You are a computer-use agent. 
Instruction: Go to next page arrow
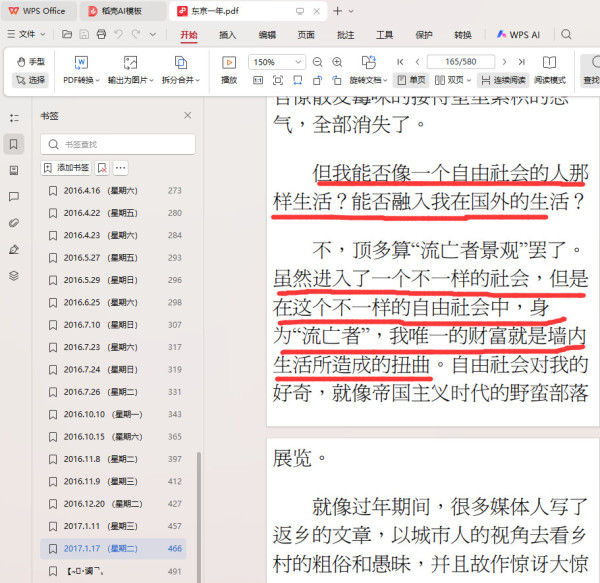tap(504, 62)
